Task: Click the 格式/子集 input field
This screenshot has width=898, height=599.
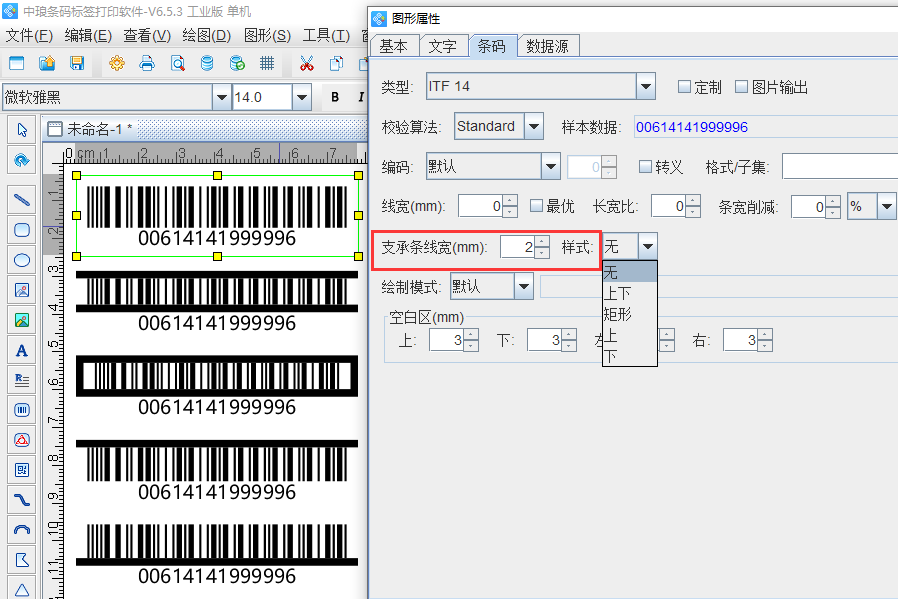Action: click(839, 167)
